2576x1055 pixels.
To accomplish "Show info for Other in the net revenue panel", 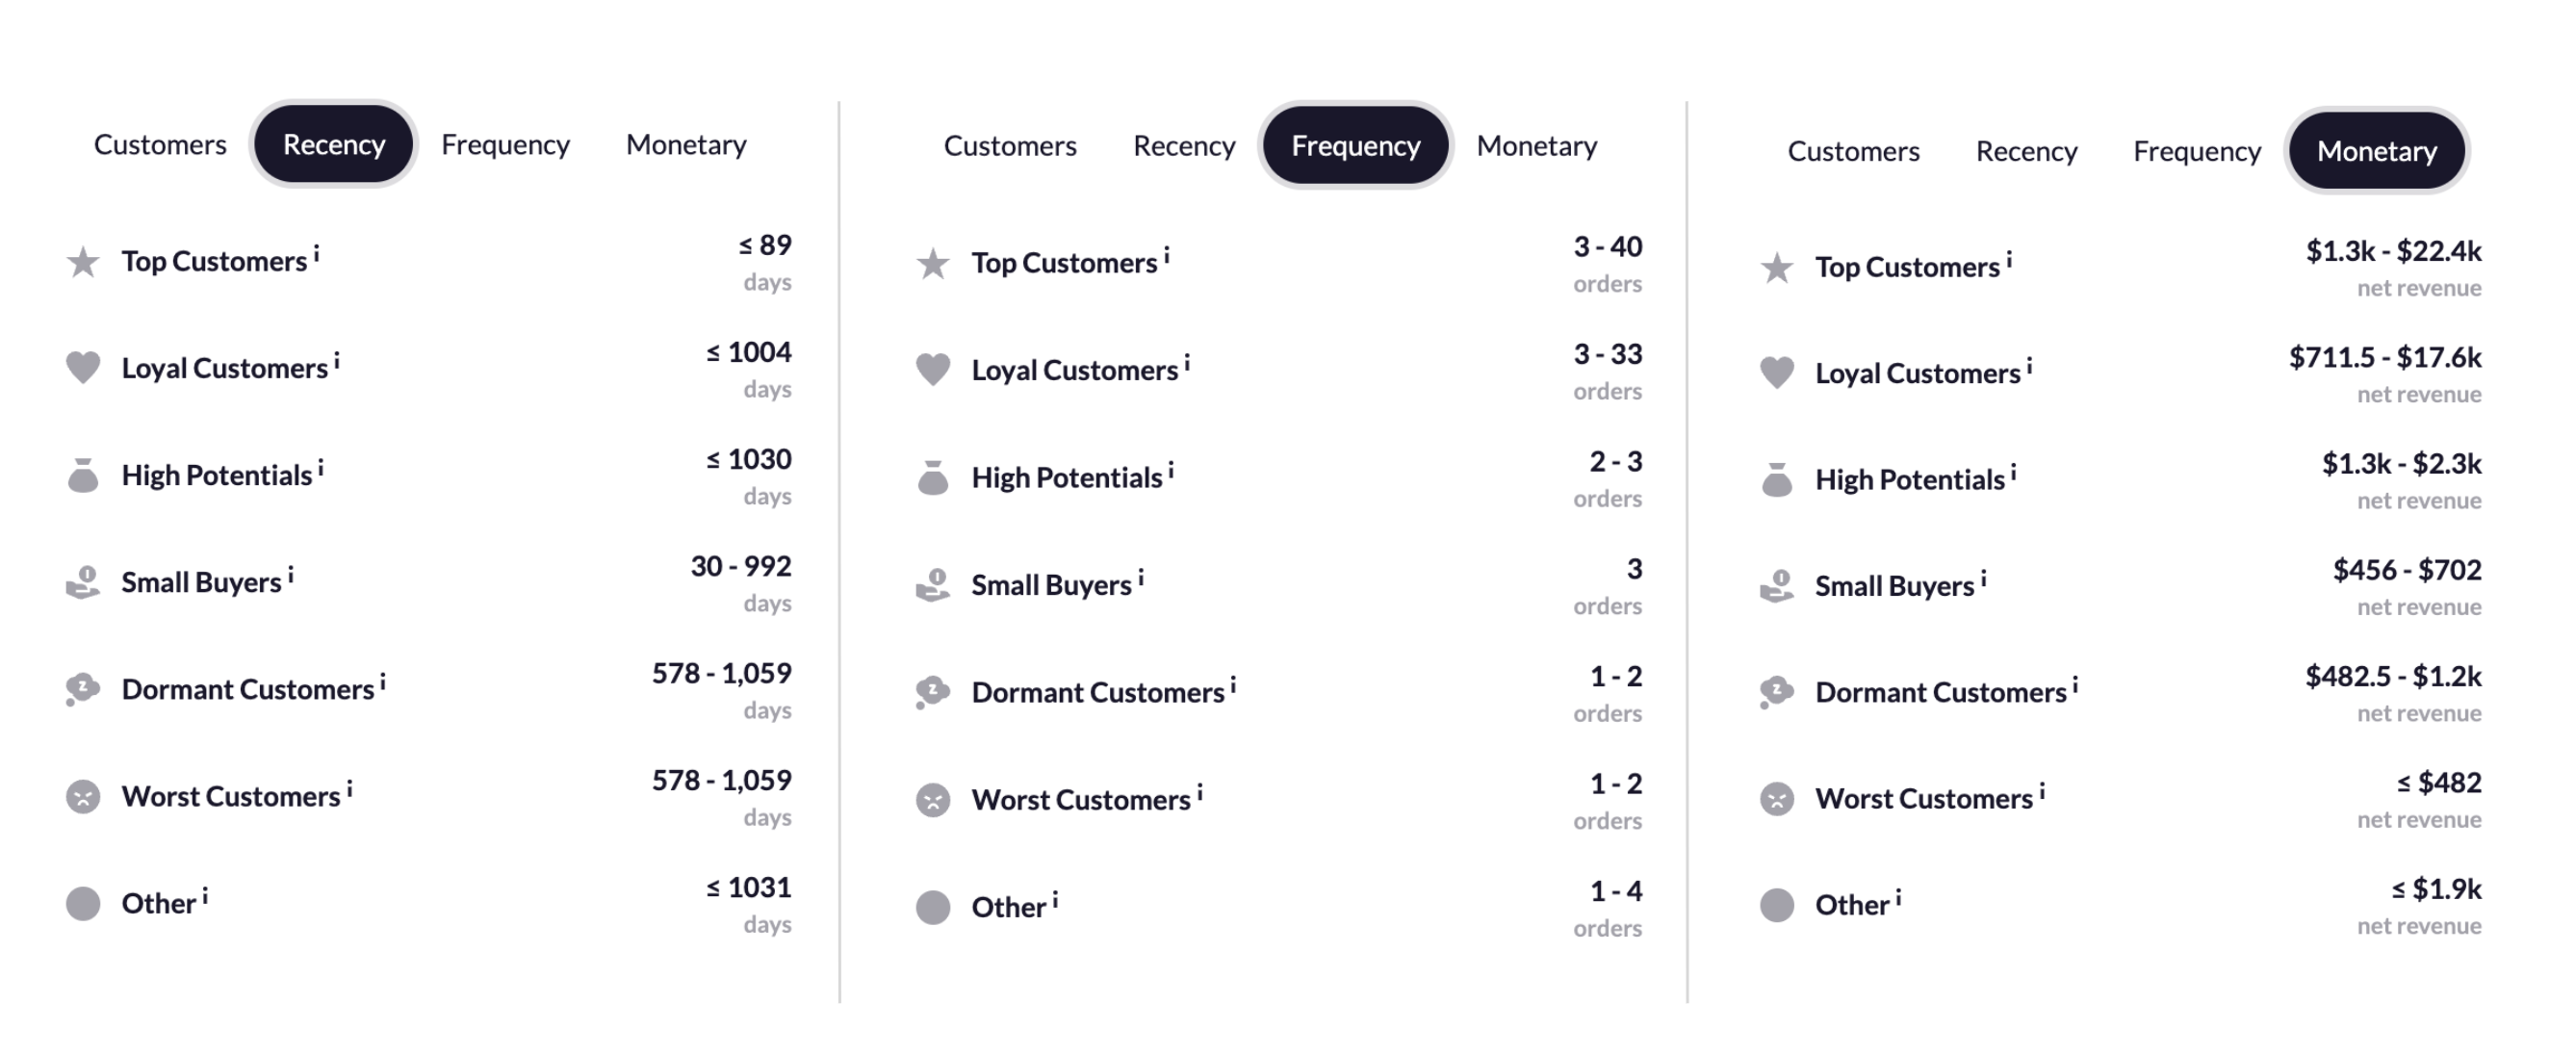I will click(1898, 896).
